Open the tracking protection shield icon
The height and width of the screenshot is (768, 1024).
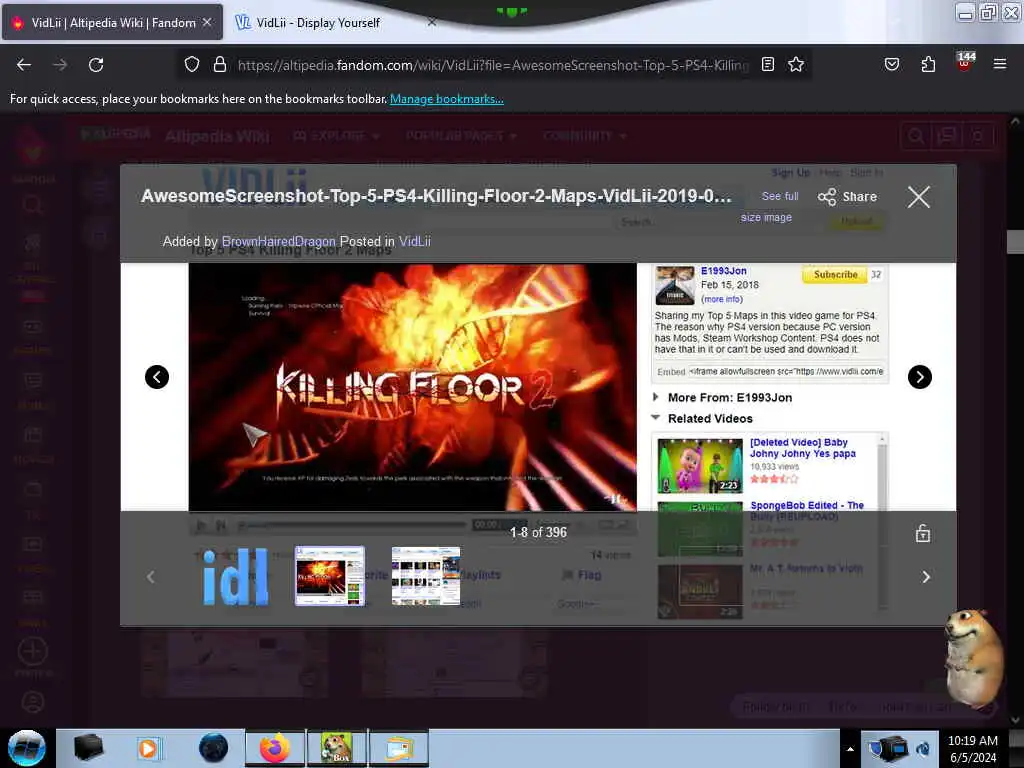tap(191, 65)
